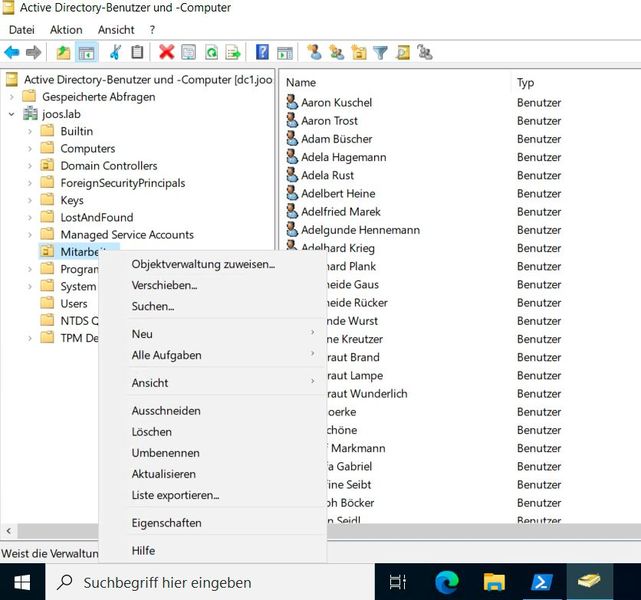Screen dimensions: 641x600
Task: Open the Aktion menu in menu bar
Action: [66, 30]
